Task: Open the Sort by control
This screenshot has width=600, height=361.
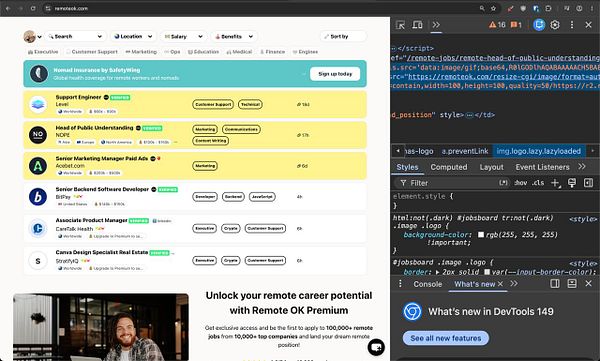Action: [x=343, y=36]
